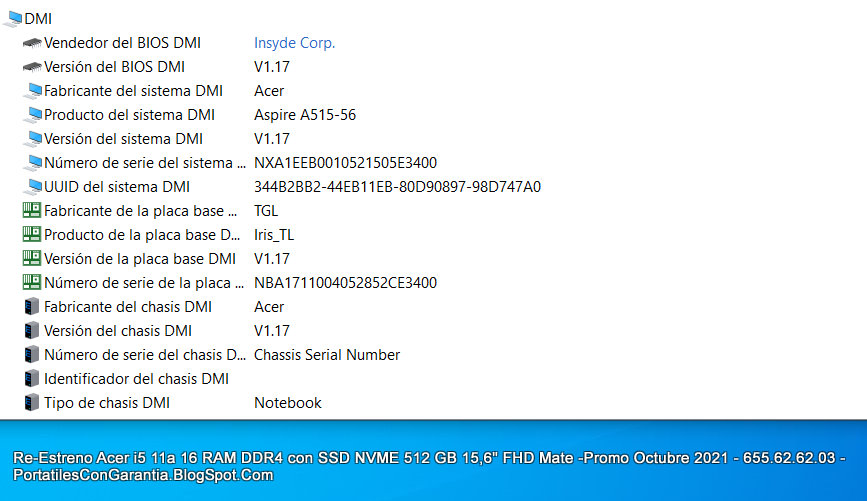867x501 pixels.
Task: Select the Versión del chasis DMI label
Action: (x=118, y=331)
